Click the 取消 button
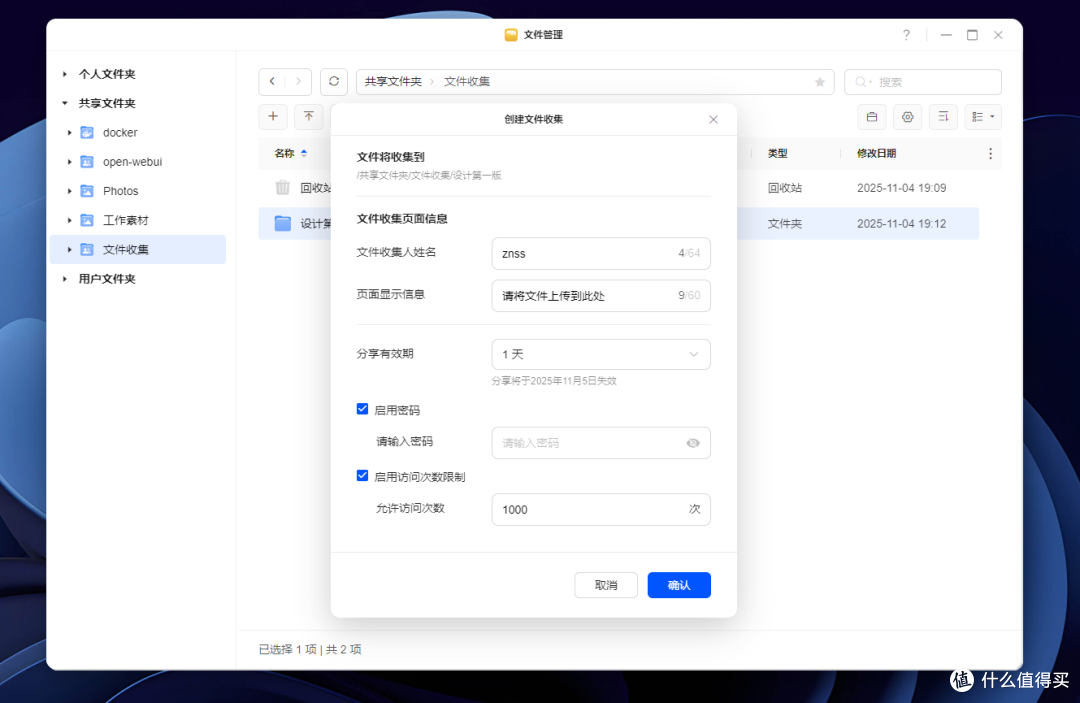This screenshot has width=1080, height=703. (x=606, y=585)
